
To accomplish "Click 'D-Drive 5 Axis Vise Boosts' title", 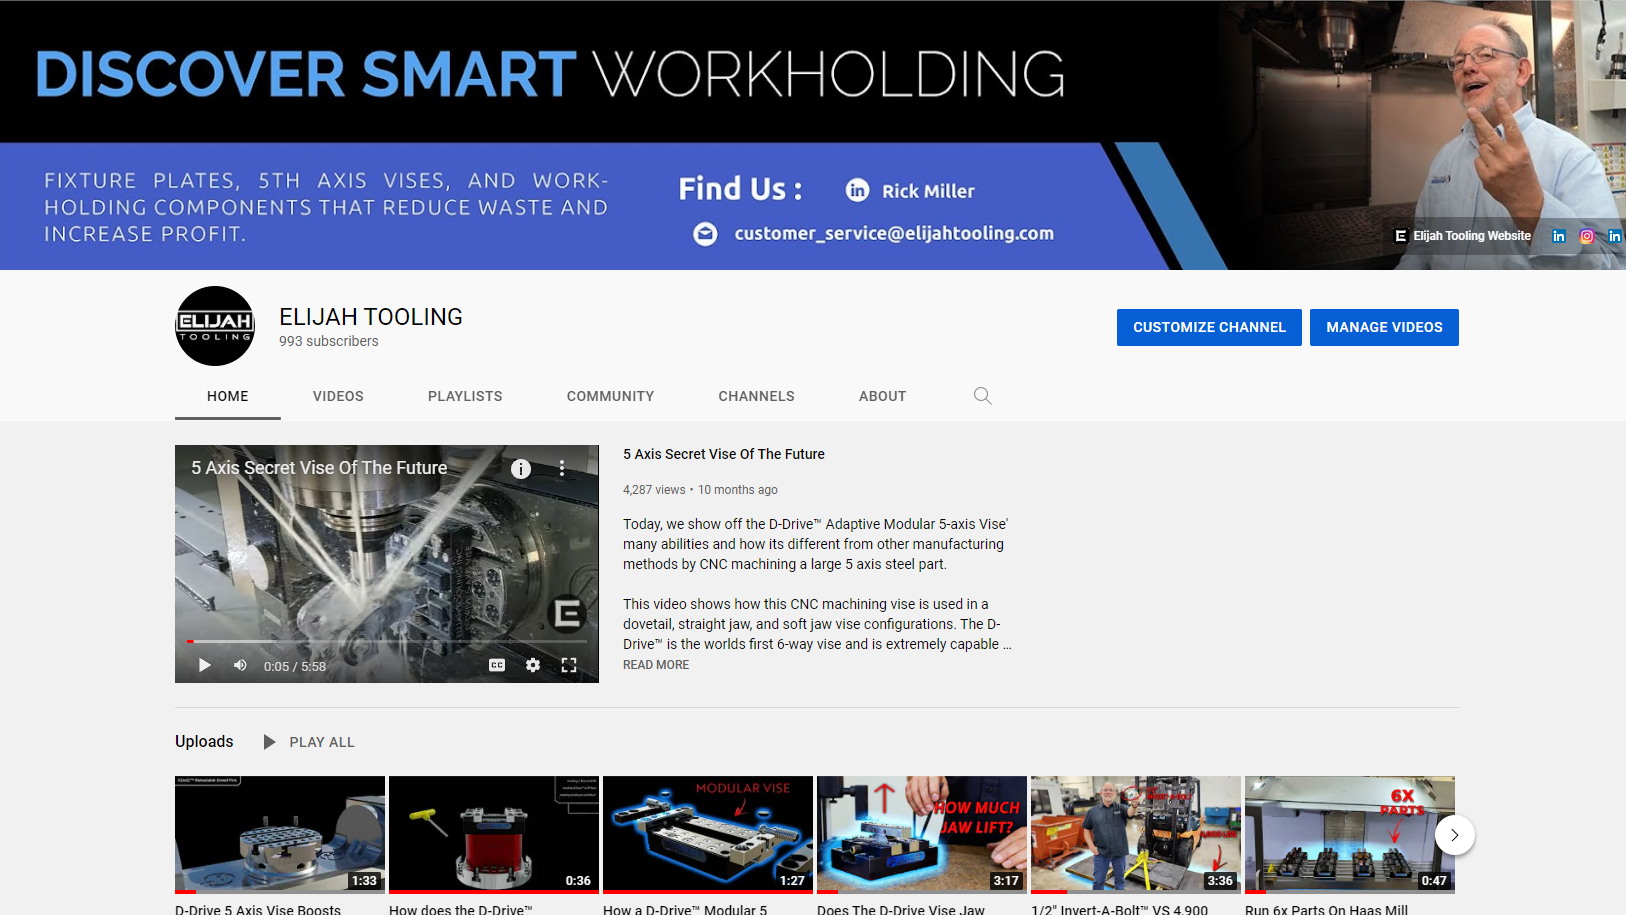I will [x=258, y=909].
